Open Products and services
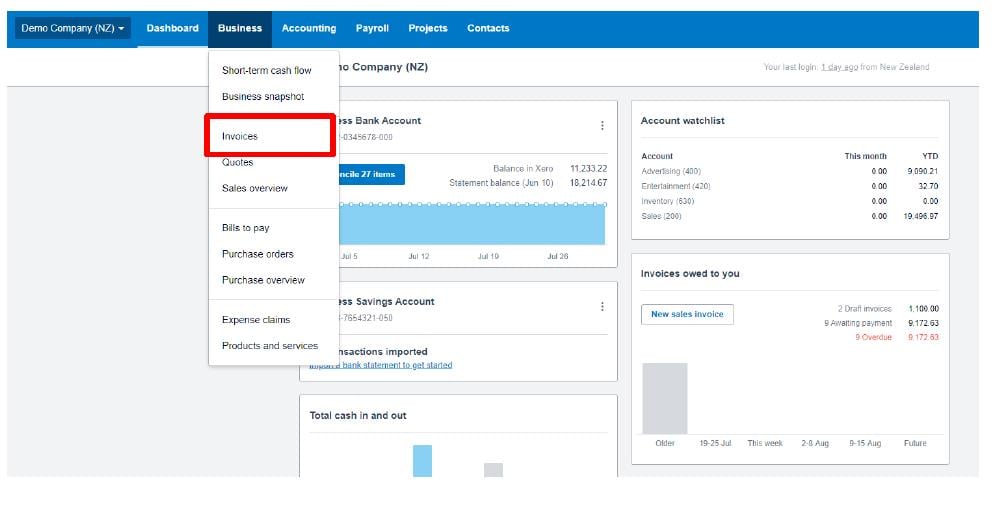 tap(270, 346)
